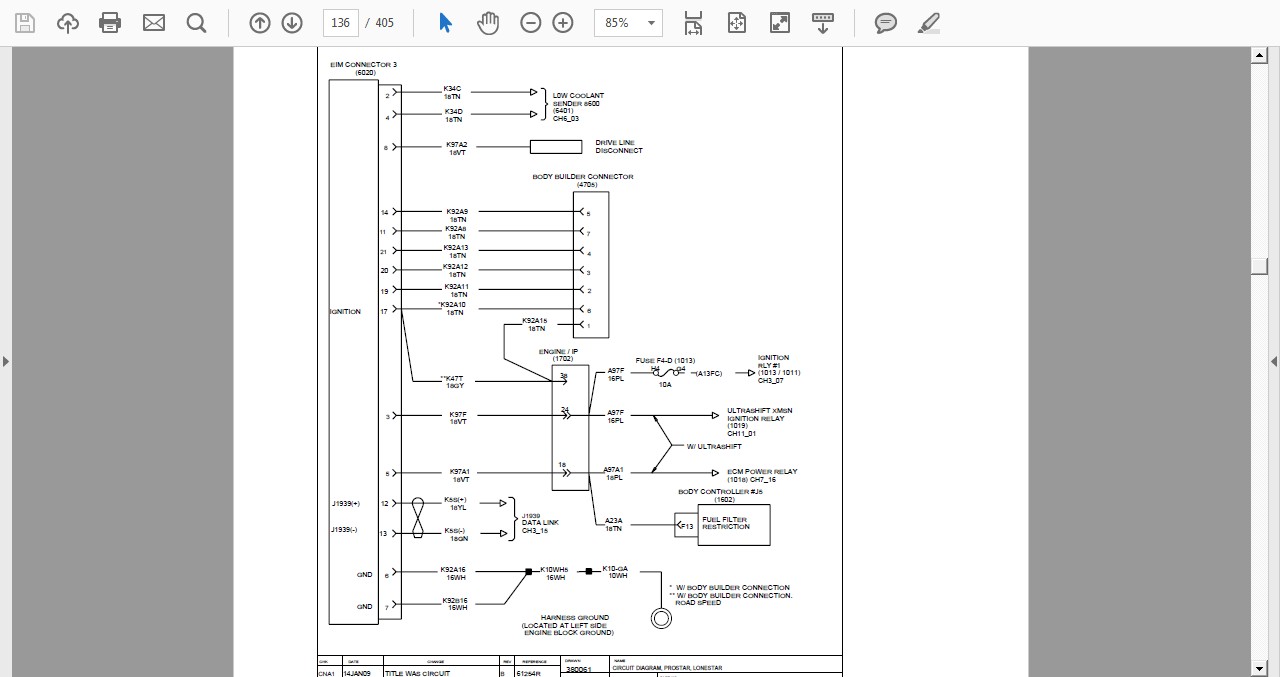This screenshot has height=677, width=1280.
Task: Expand the left navigation pane arrow
Action: [6, 361]
